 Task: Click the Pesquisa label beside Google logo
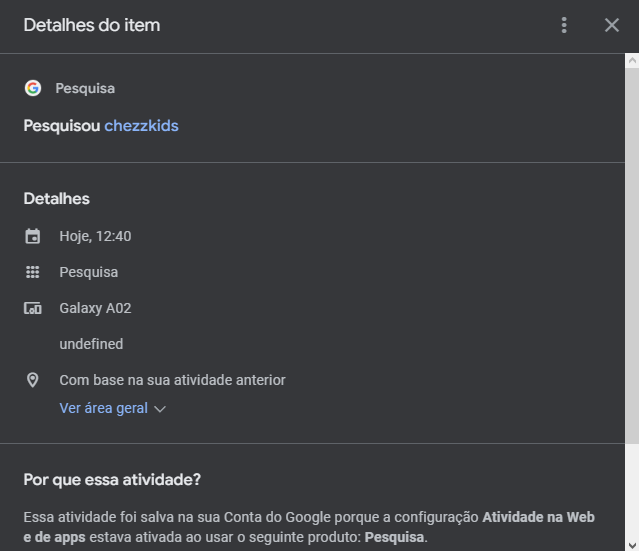click(x=85, y=88)
